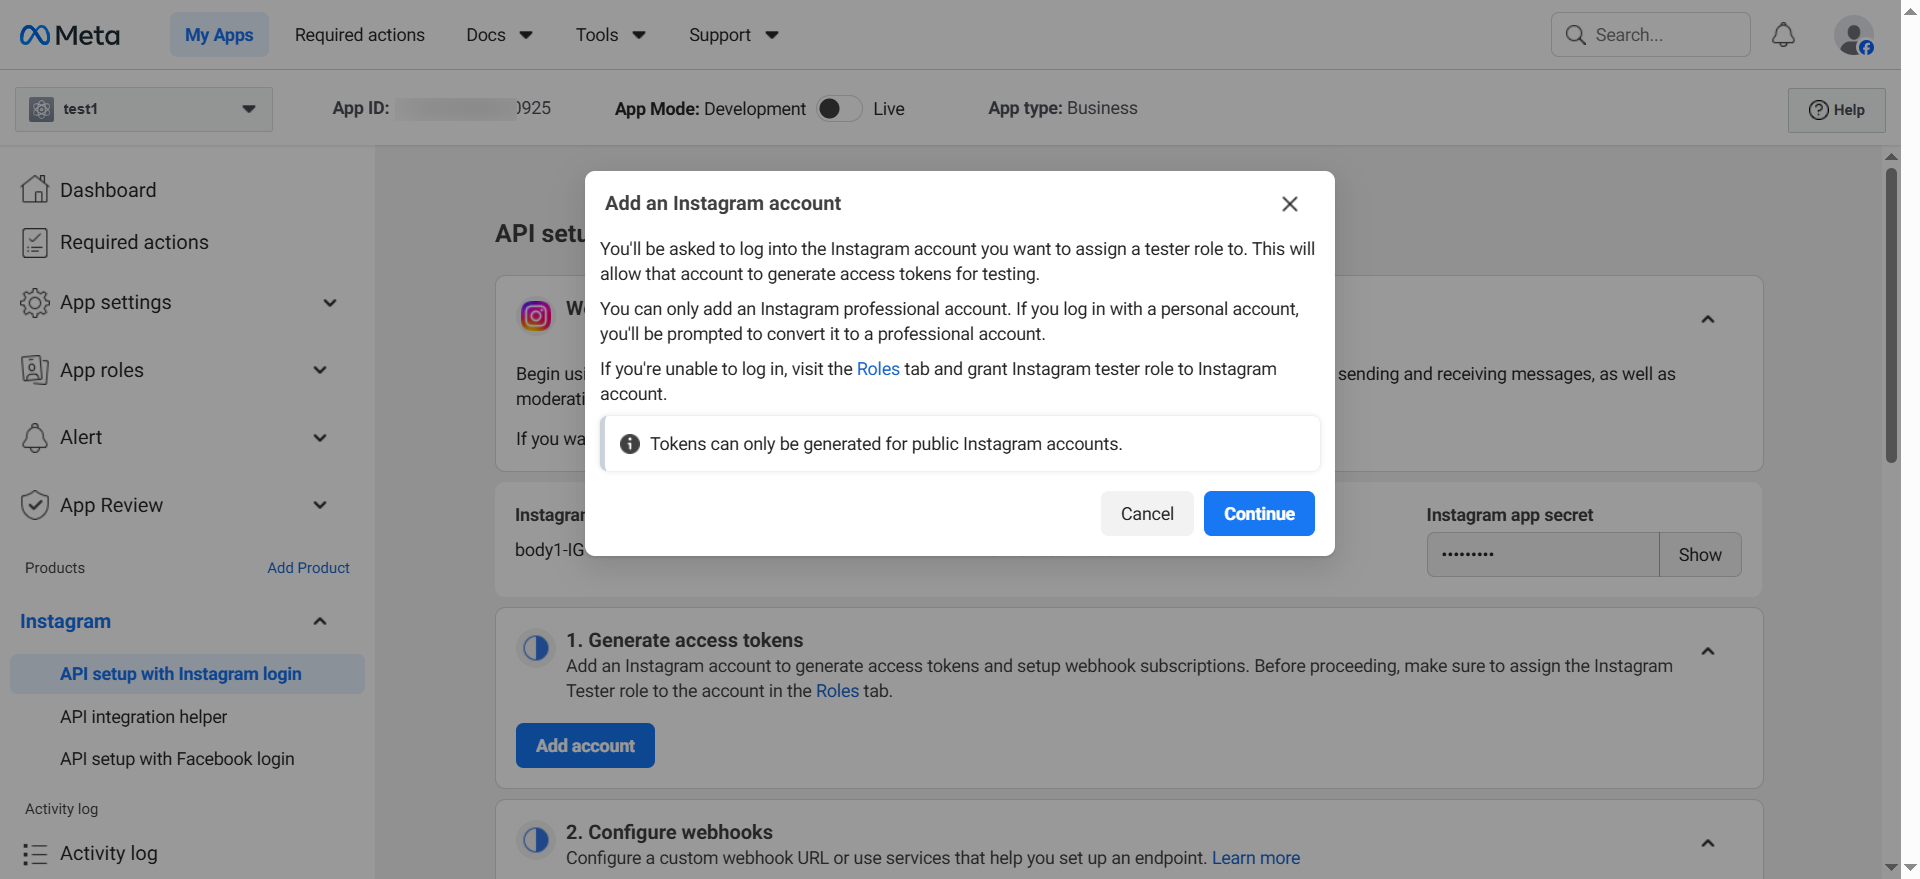Click the Activity log list icon
This screenshot has width=1920, height=879.
[35, 854]
